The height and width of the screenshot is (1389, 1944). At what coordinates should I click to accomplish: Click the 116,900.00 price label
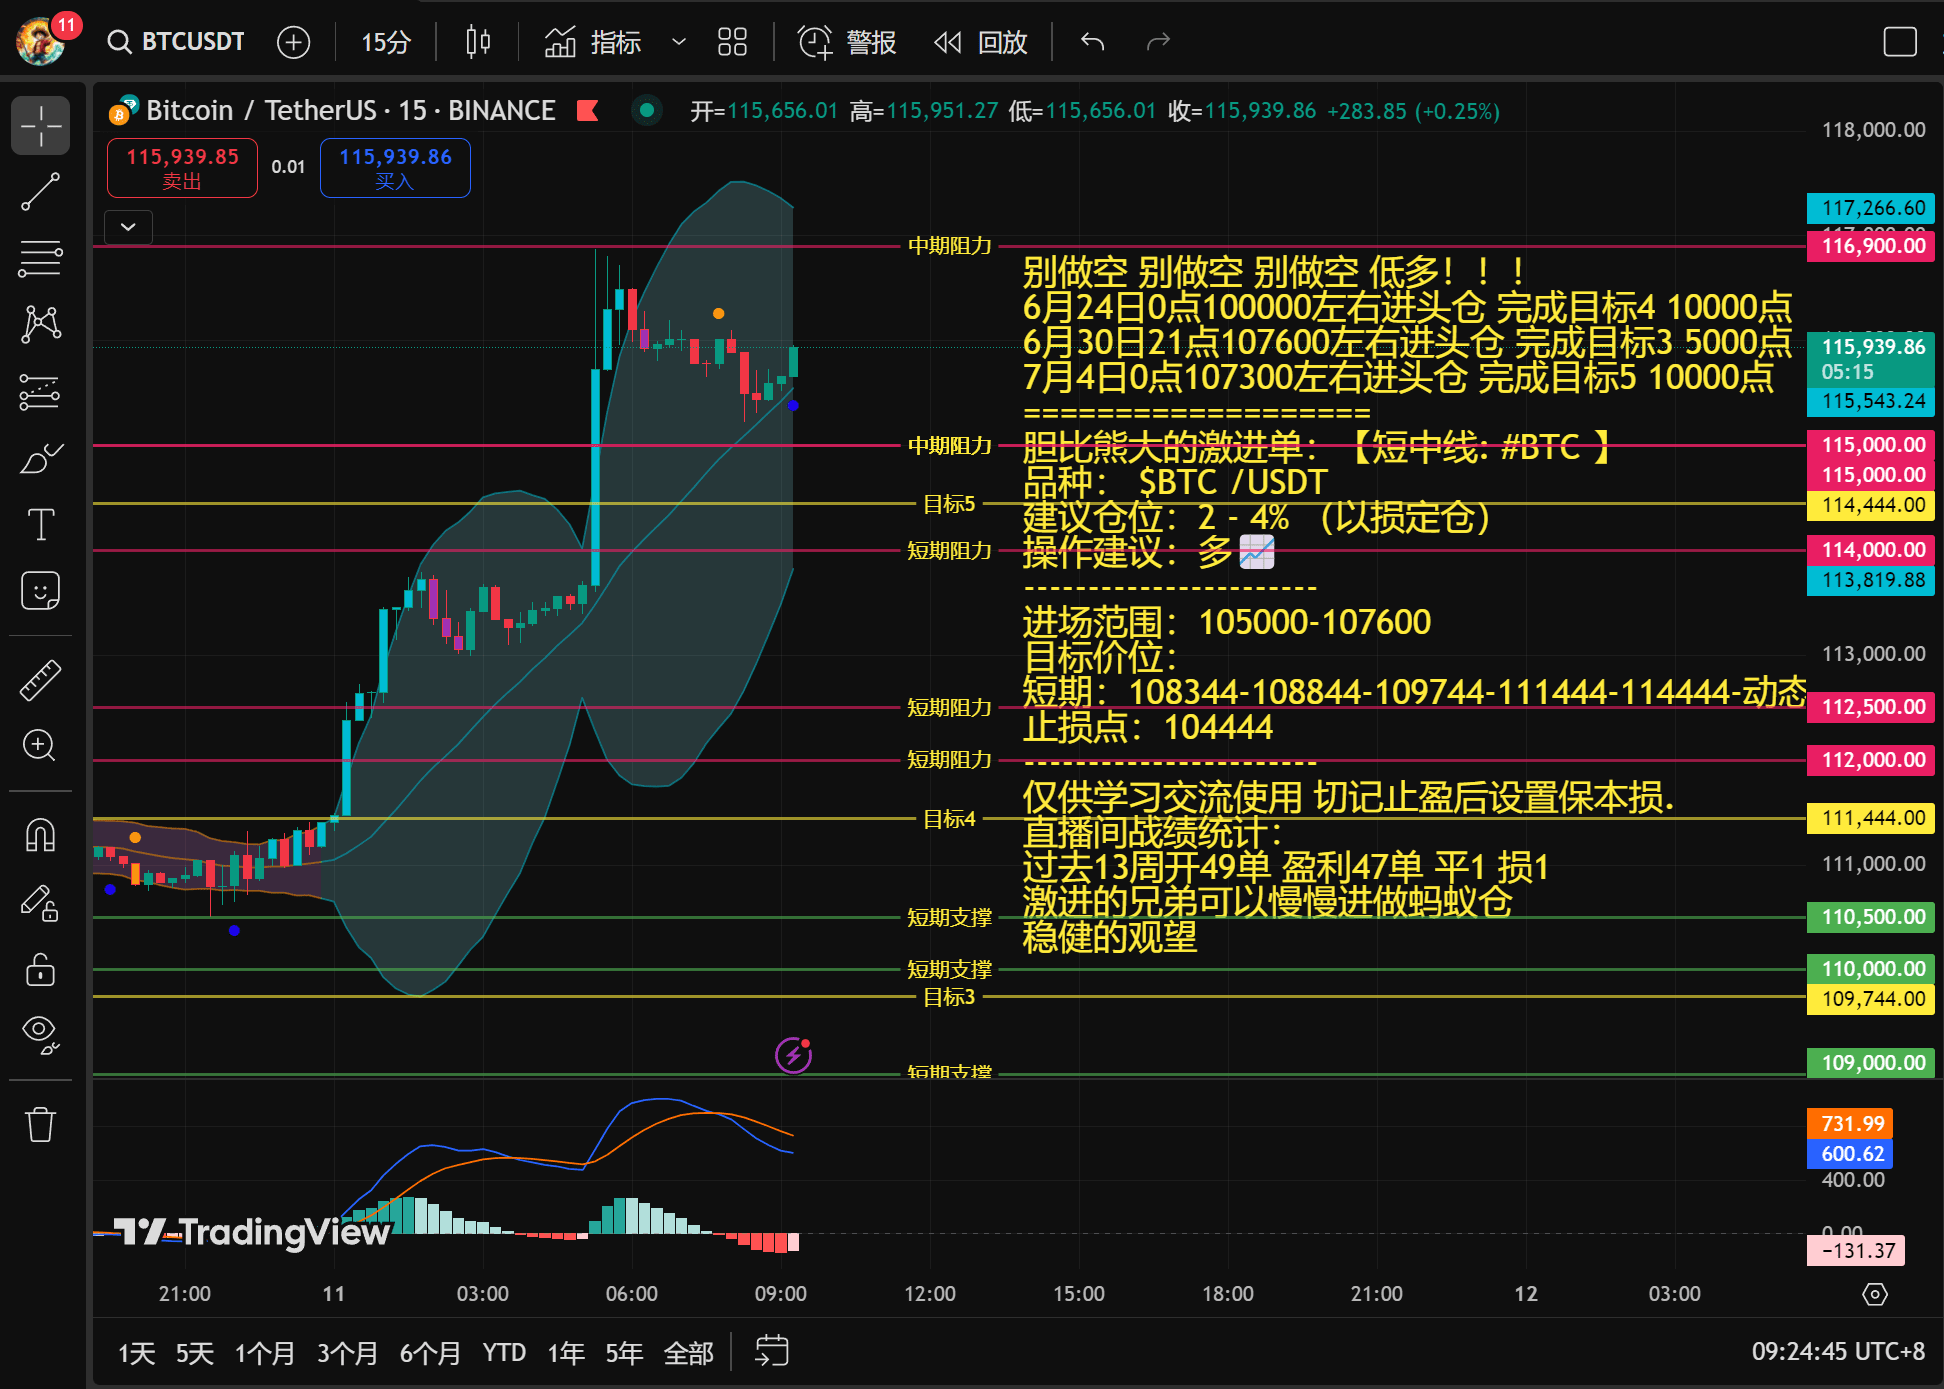pyautogui.click(x=1871, y=246)
